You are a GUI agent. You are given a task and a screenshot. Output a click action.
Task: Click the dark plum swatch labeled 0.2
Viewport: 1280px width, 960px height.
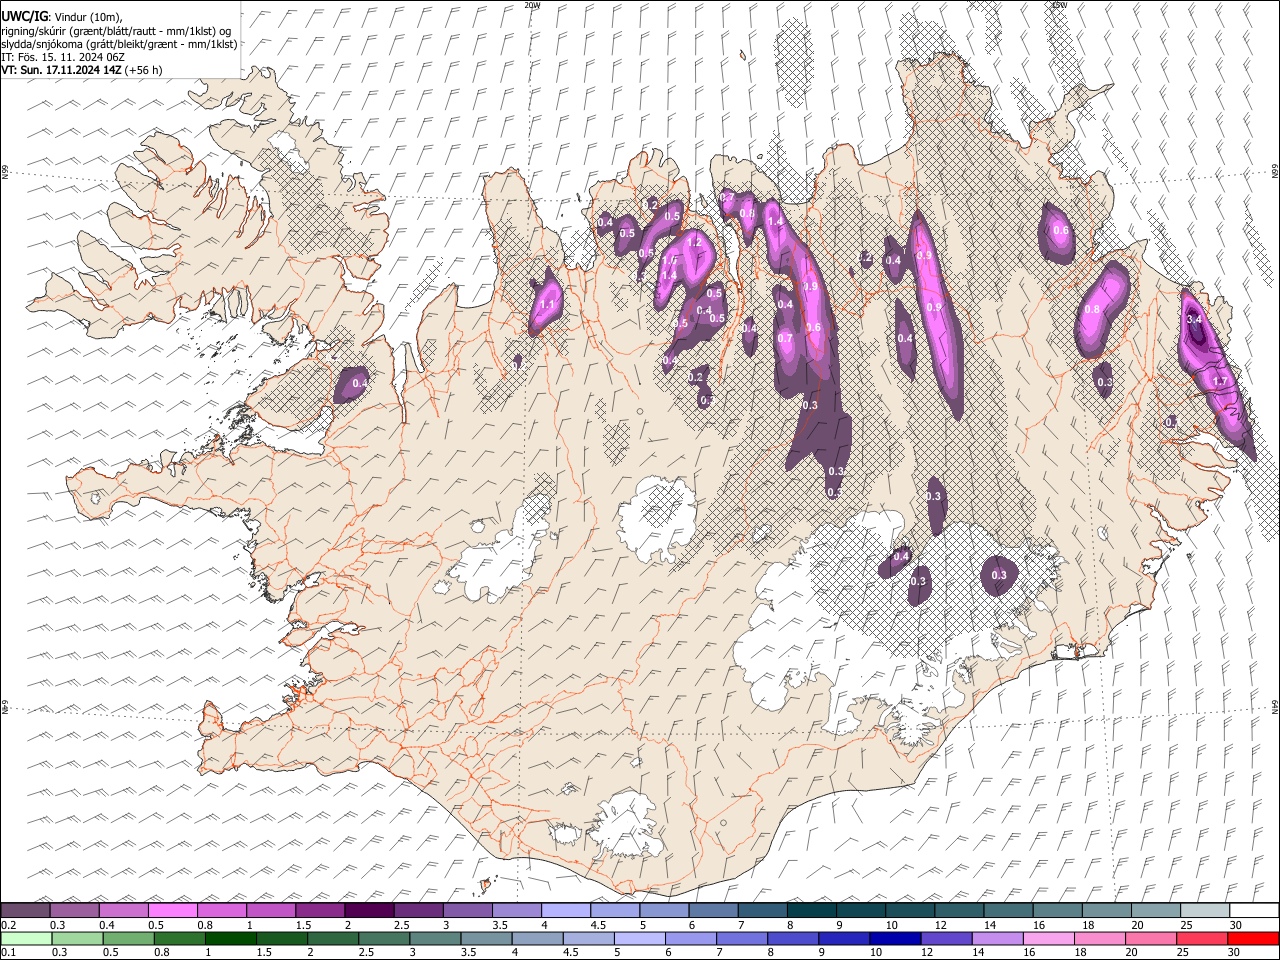tap(25, 910)
